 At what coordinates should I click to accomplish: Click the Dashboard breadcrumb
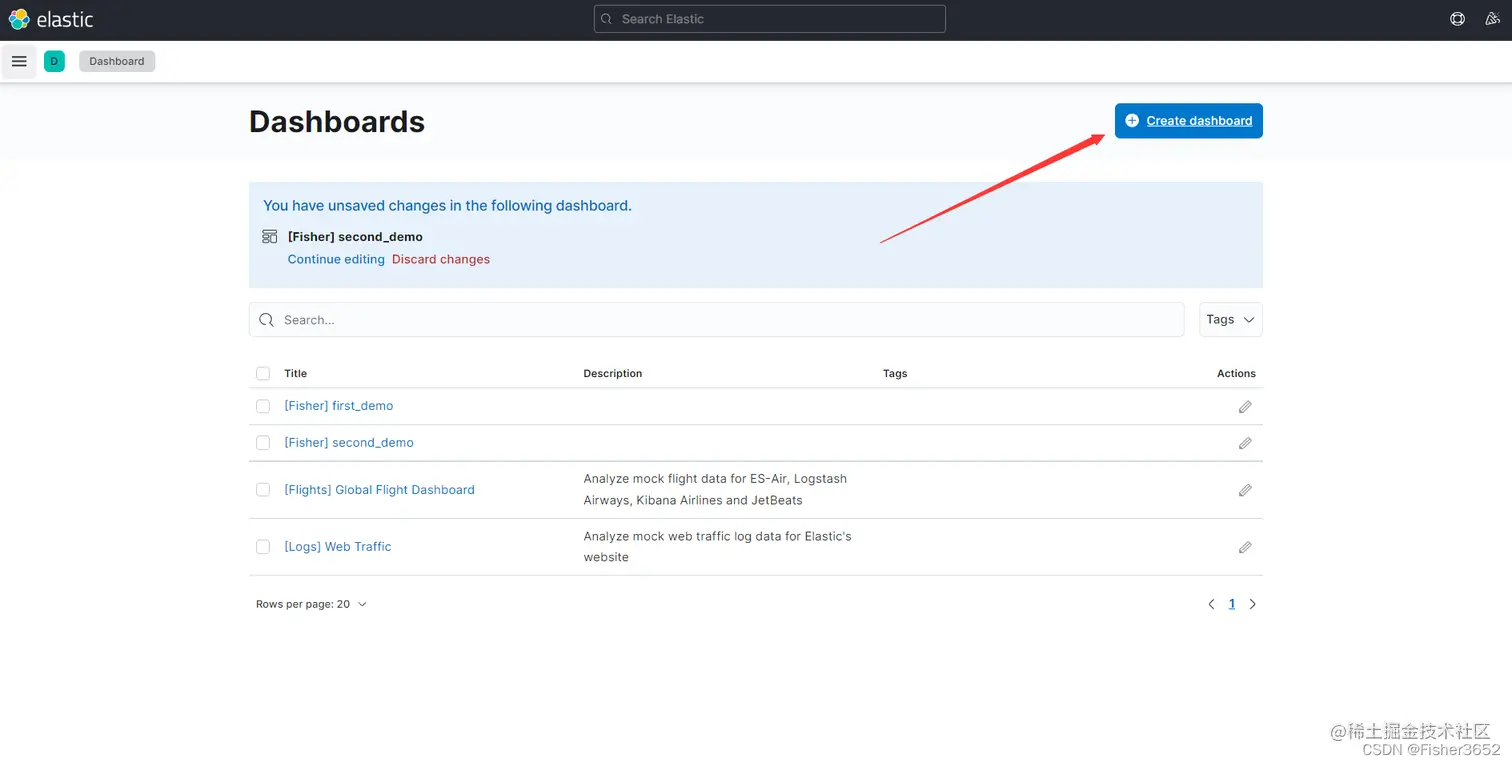117,61
